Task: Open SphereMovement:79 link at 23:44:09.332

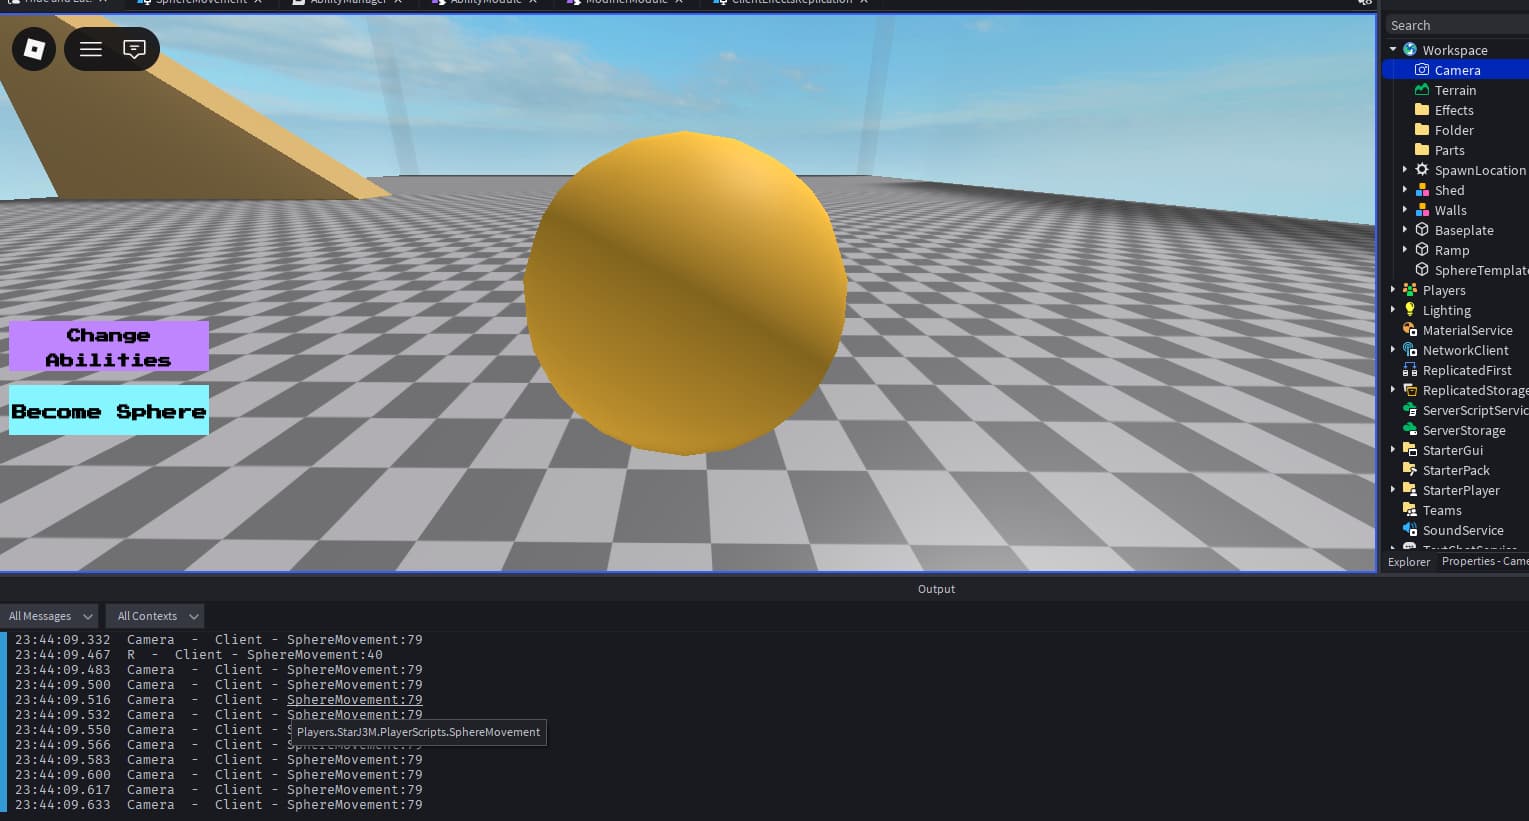Action: (354, 640)
